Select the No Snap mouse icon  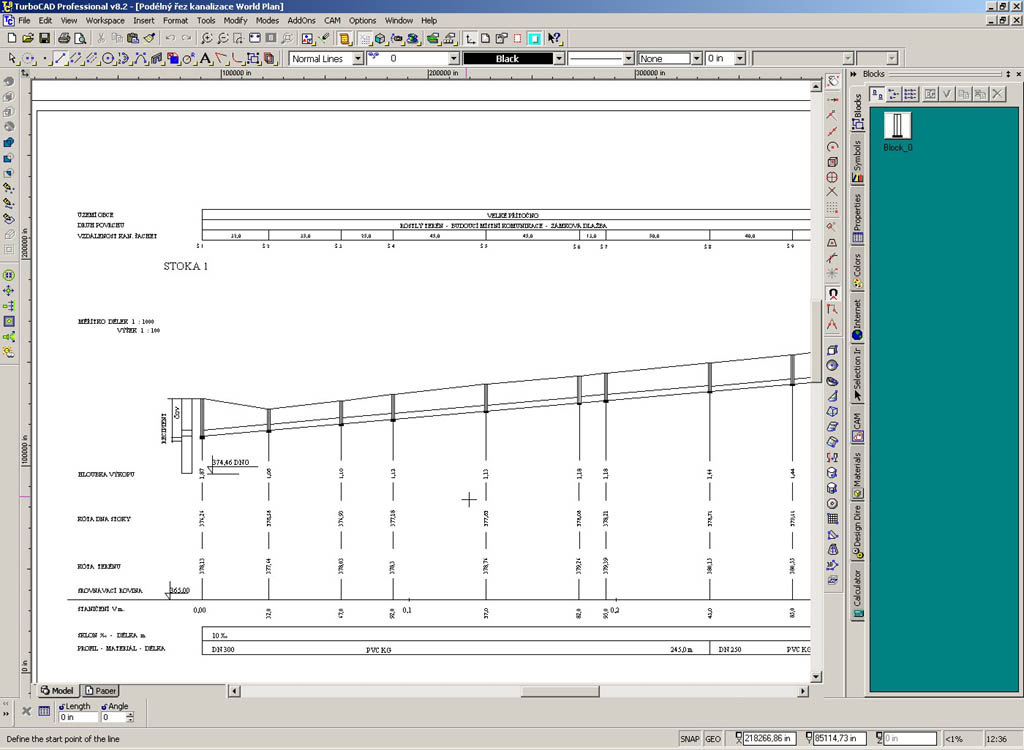833,81
